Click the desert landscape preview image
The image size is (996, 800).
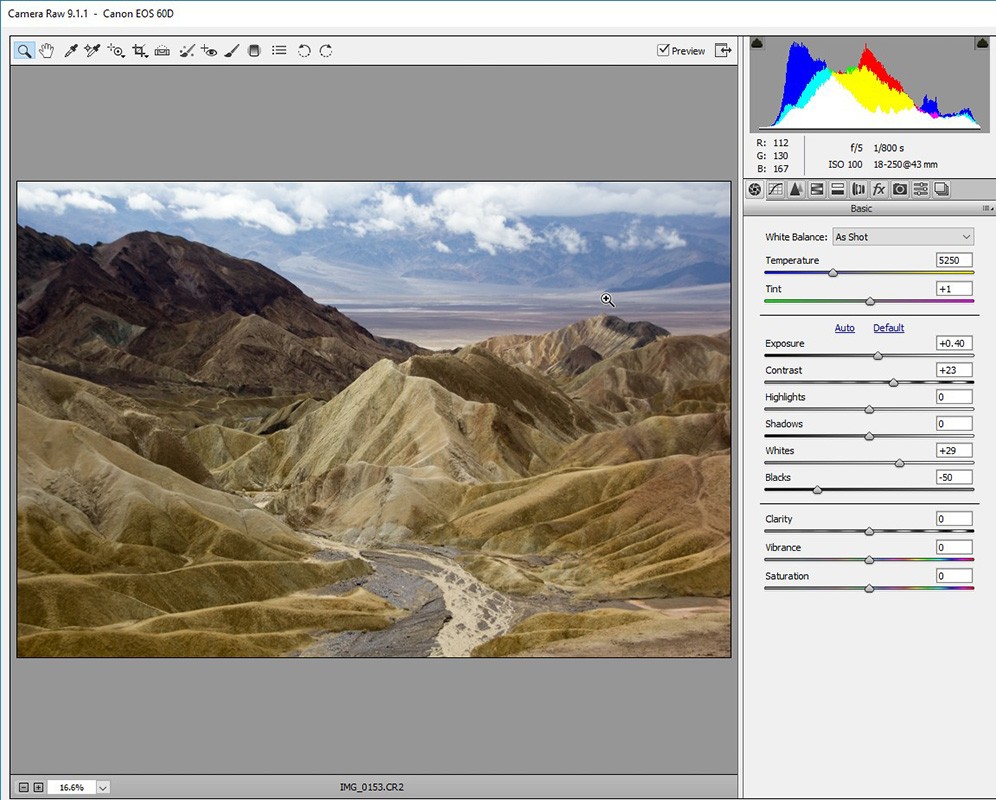click(374, 419)
